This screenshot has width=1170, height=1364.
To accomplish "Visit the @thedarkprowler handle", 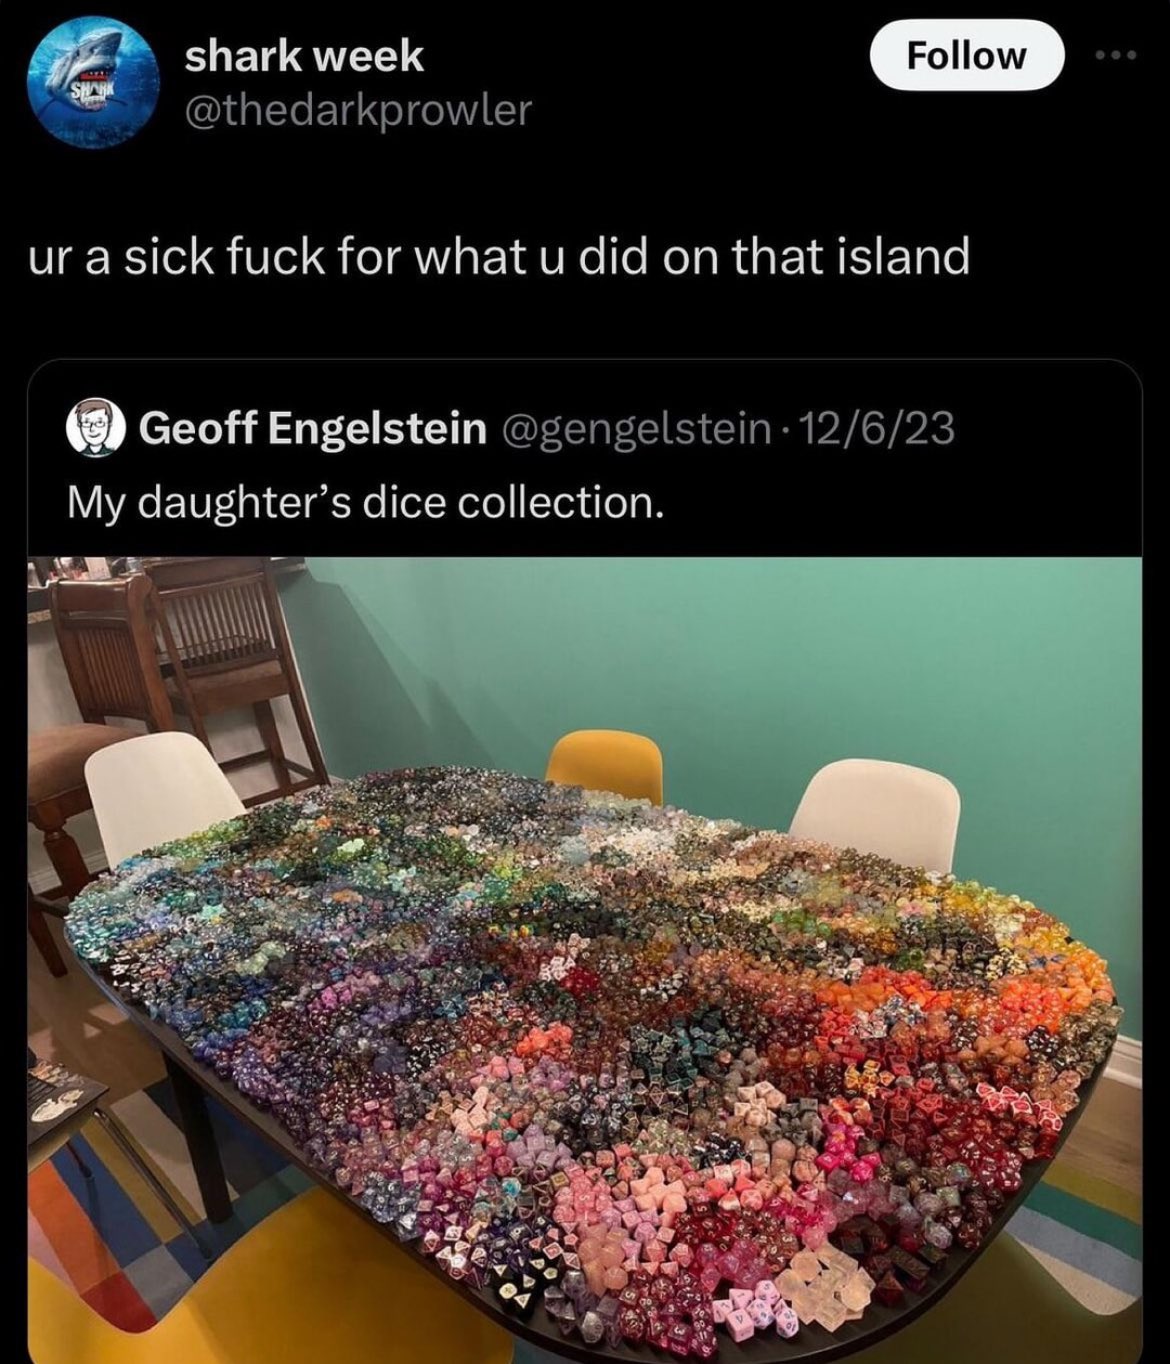I will click(357, 109).
